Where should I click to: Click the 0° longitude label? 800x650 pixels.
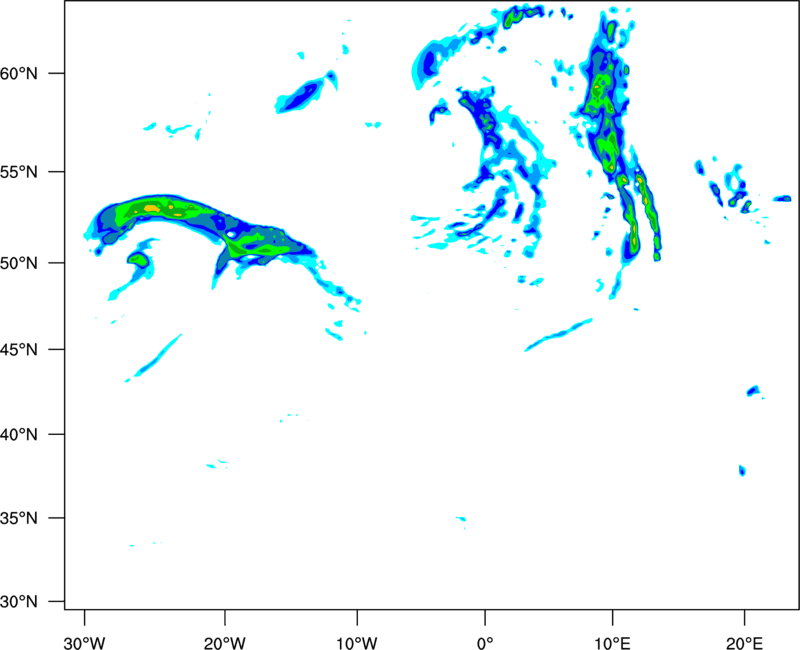(485, 643)
